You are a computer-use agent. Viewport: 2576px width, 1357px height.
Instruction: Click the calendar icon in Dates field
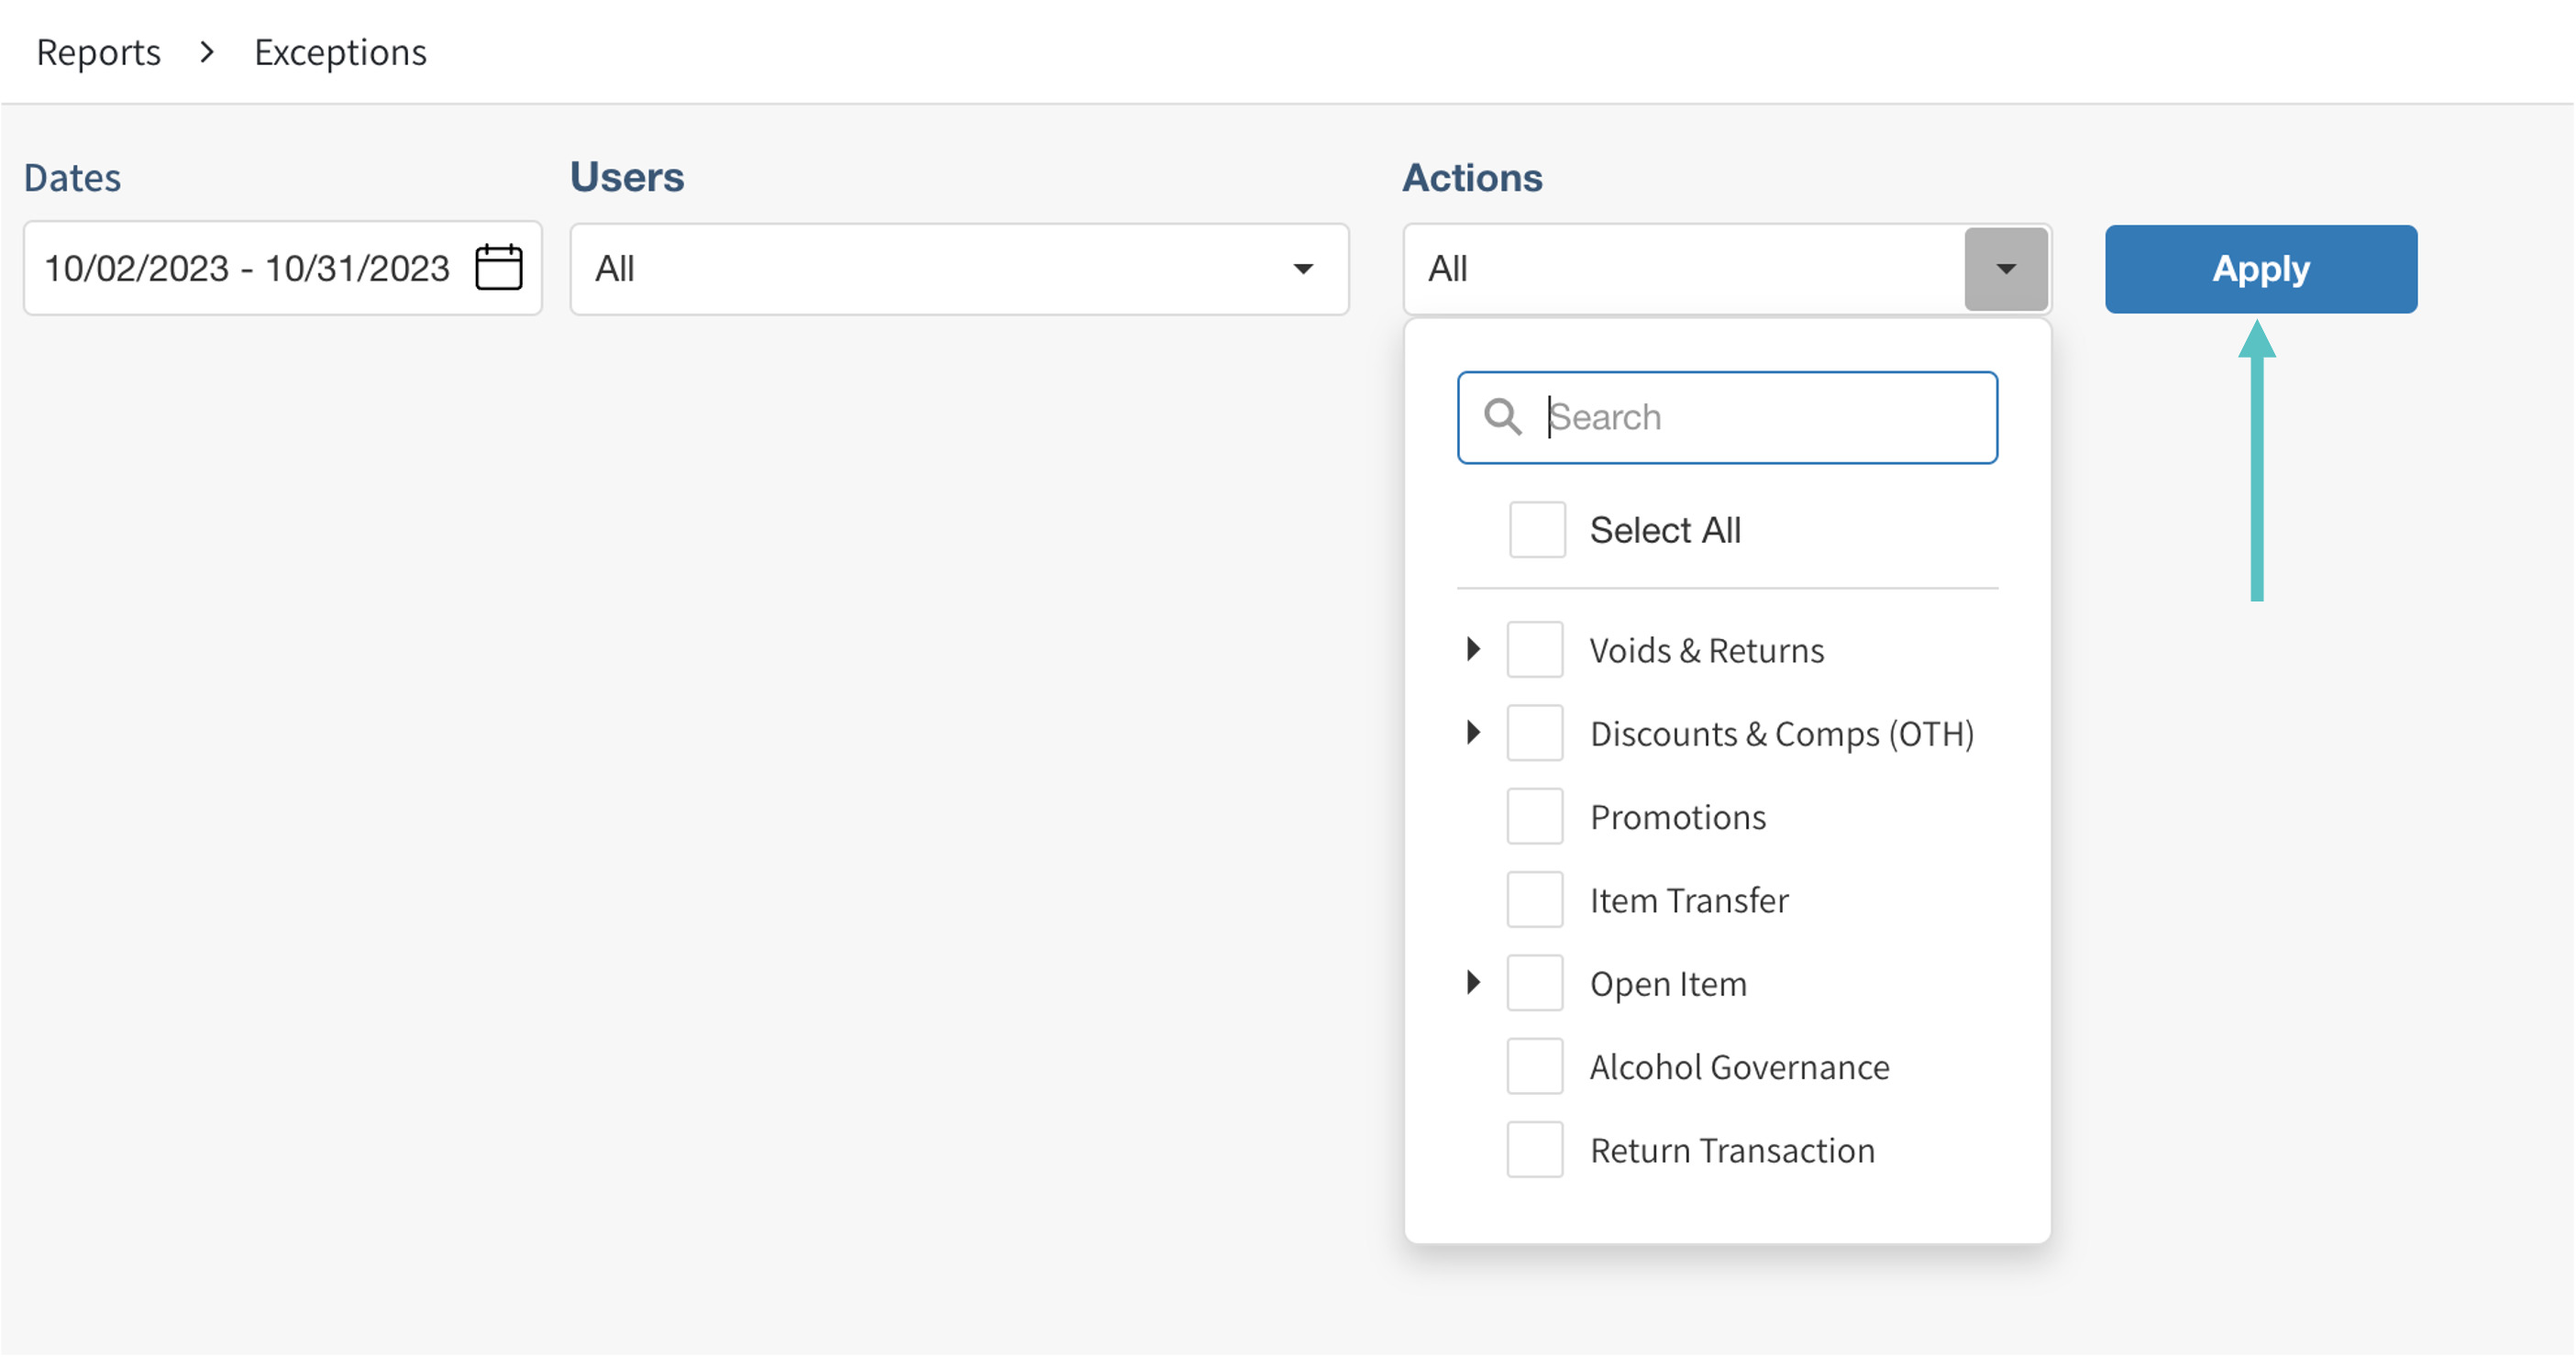(x=498, y=268)
